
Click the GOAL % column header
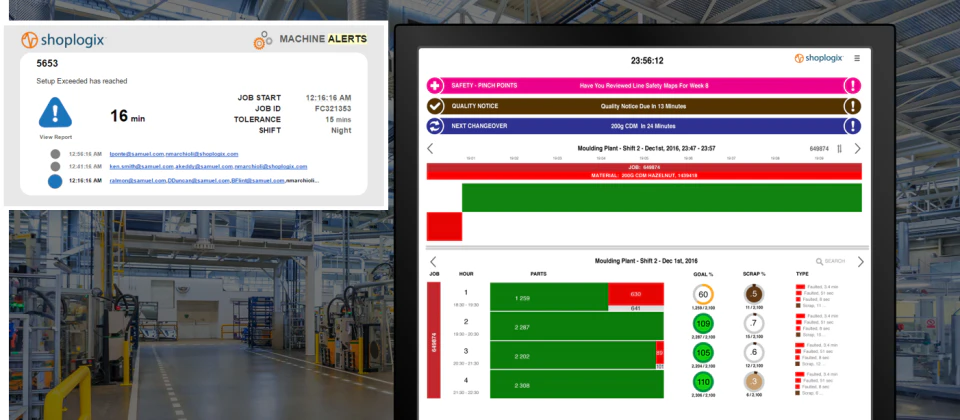click(703, 274)
